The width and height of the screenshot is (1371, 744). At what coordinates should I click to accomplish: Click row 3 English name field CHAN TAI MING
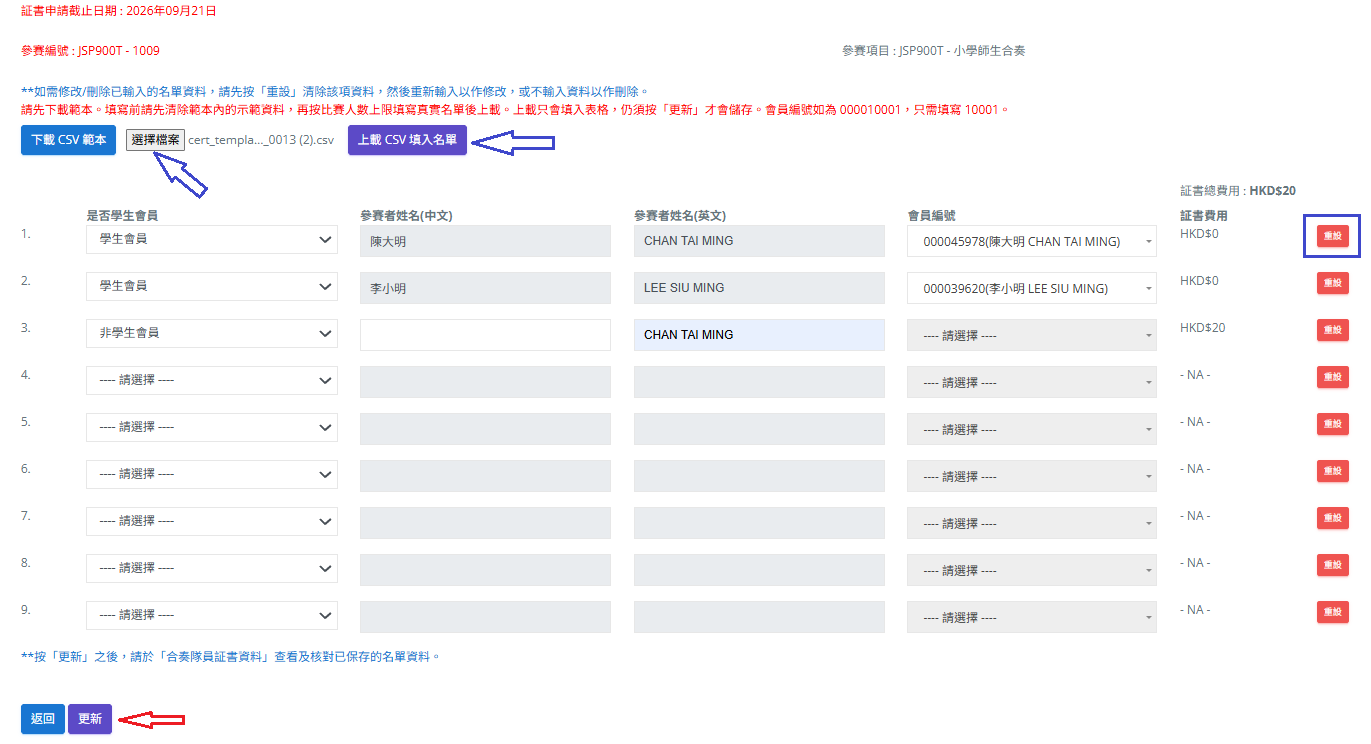pyautogui.click(x=759, y=335)
